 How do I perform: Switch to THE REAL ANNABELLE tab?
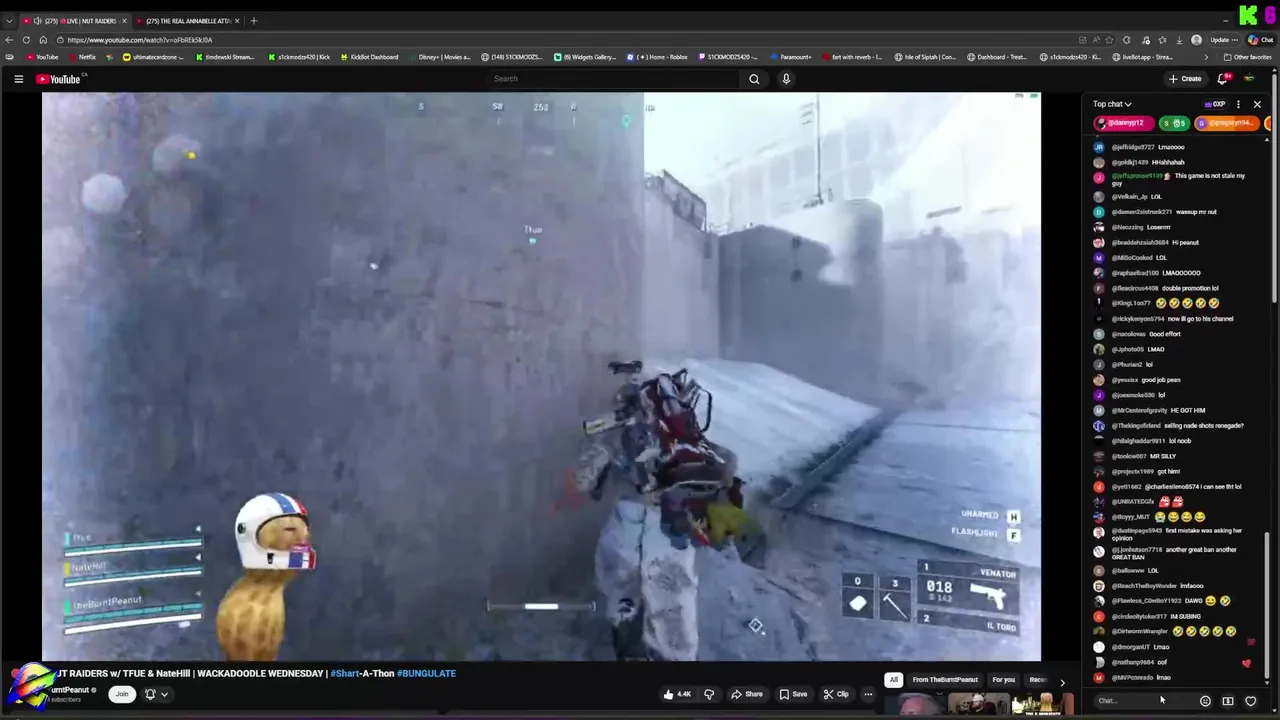click(x=188, y=20)
